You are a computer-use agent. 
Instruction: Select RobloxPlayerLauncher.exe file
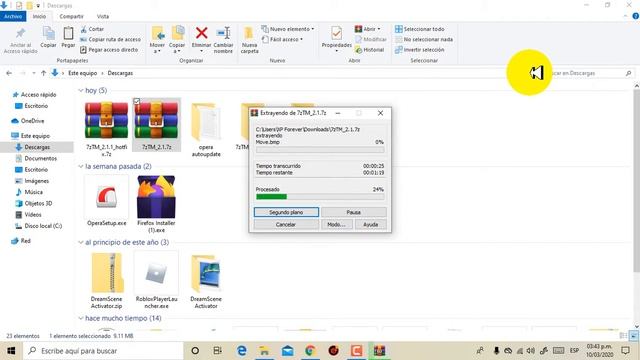tap(156, 280)
